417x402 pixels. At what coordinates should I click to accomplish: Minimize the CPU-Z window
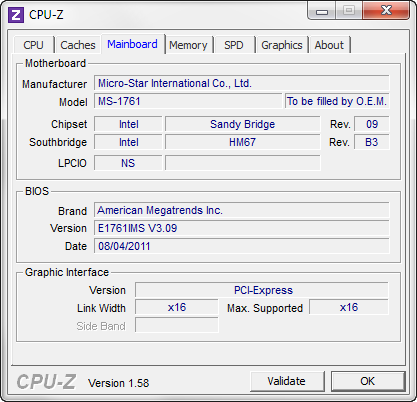coord(321,12)
